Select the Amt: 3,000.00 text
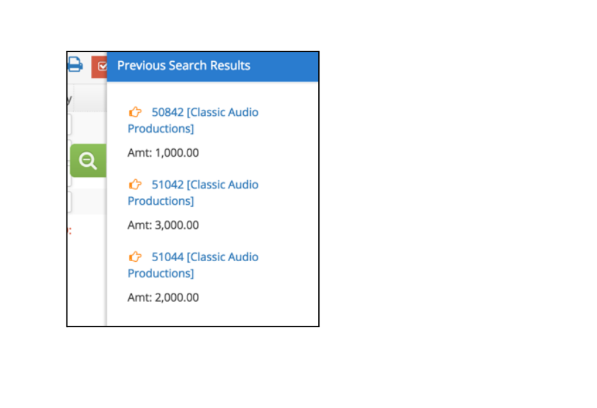597x408 pixels. [163, 225]
